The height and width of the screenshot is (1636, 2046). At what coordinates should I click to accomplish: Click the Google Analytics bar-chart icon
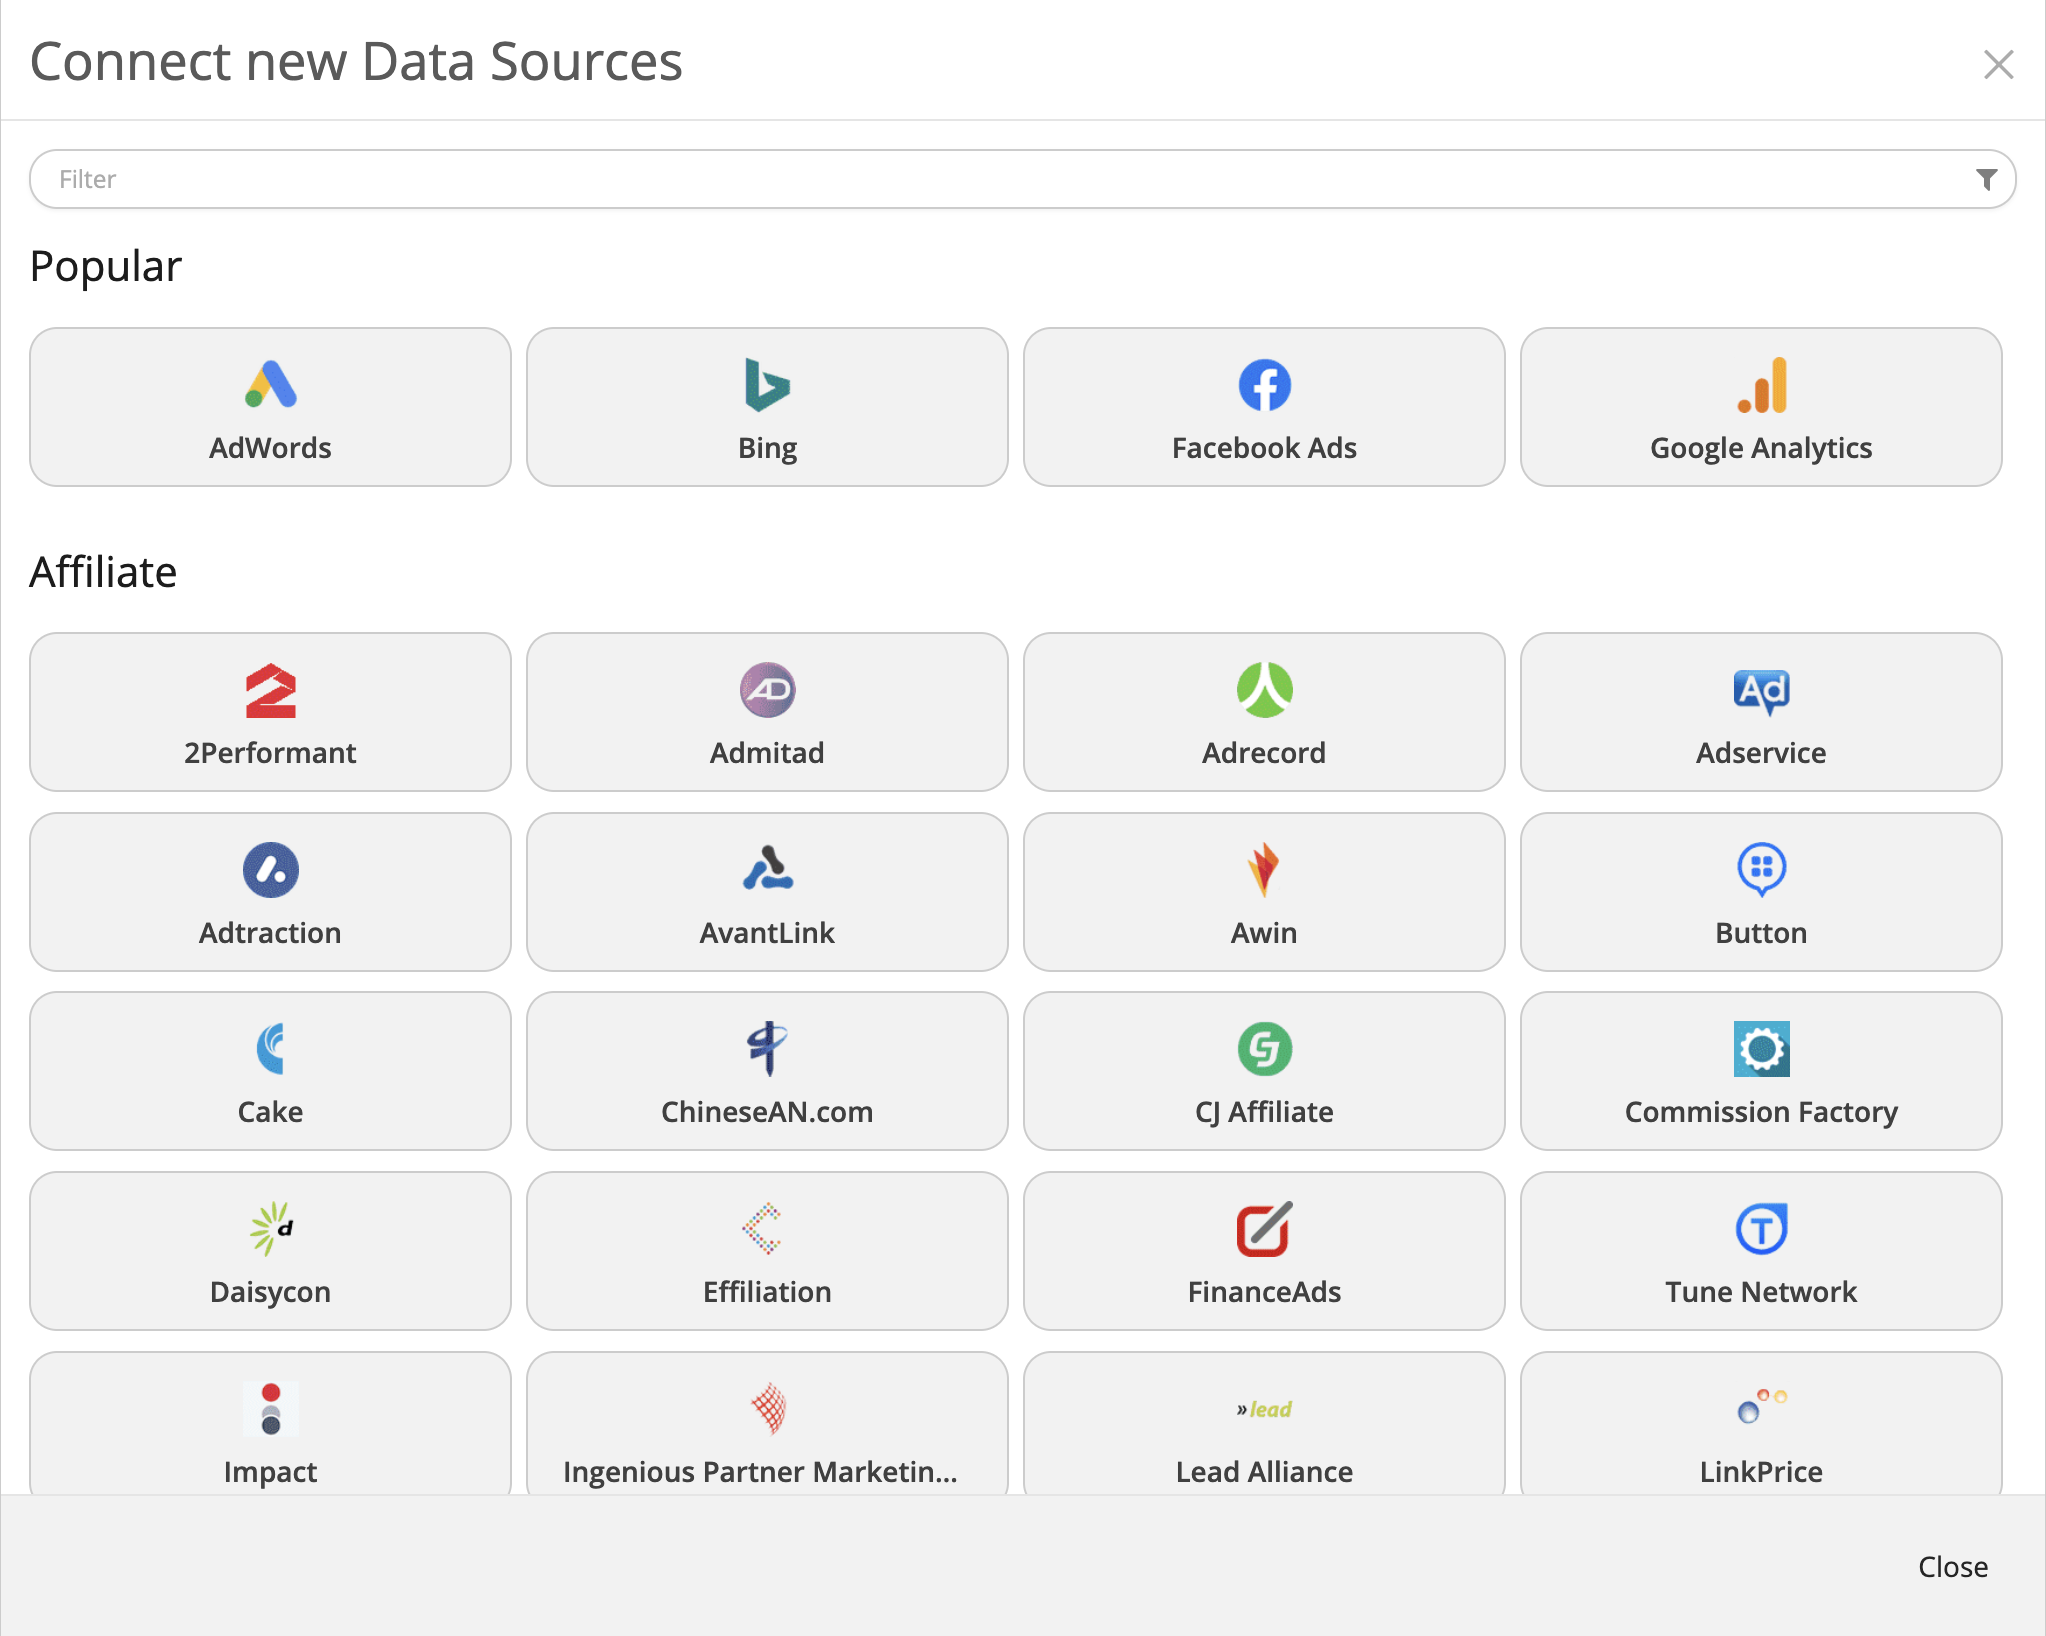1761,385
